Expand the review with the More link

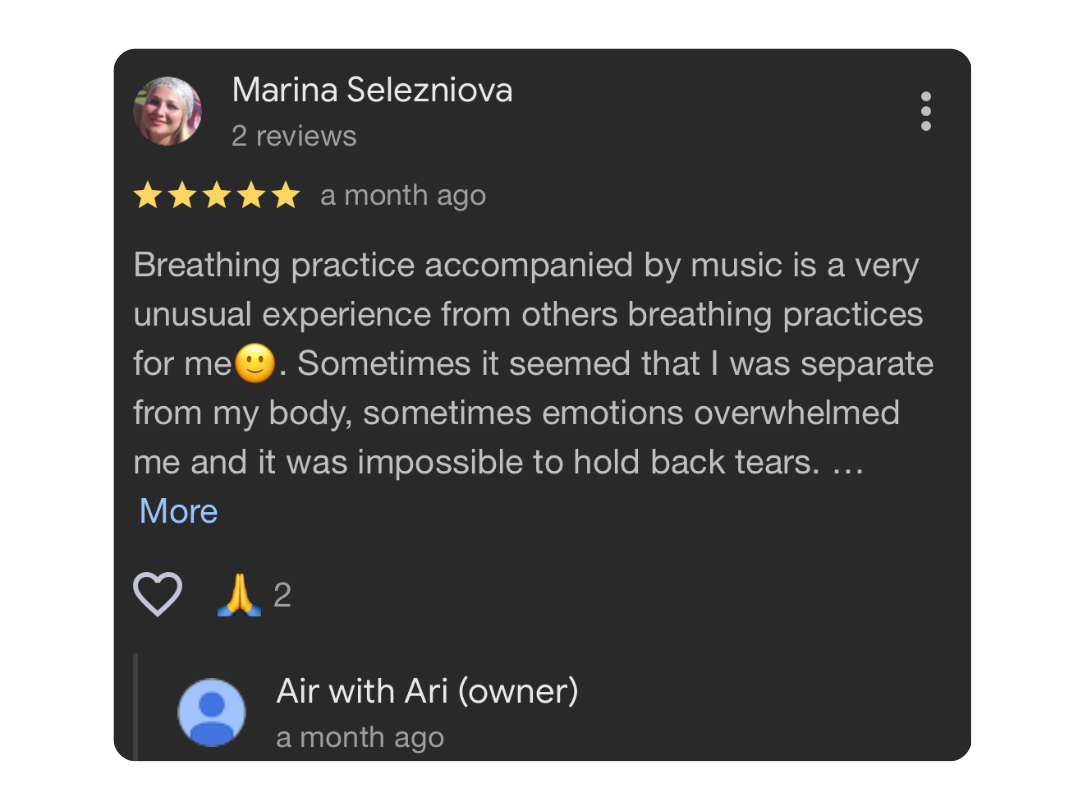click(179, 511)
